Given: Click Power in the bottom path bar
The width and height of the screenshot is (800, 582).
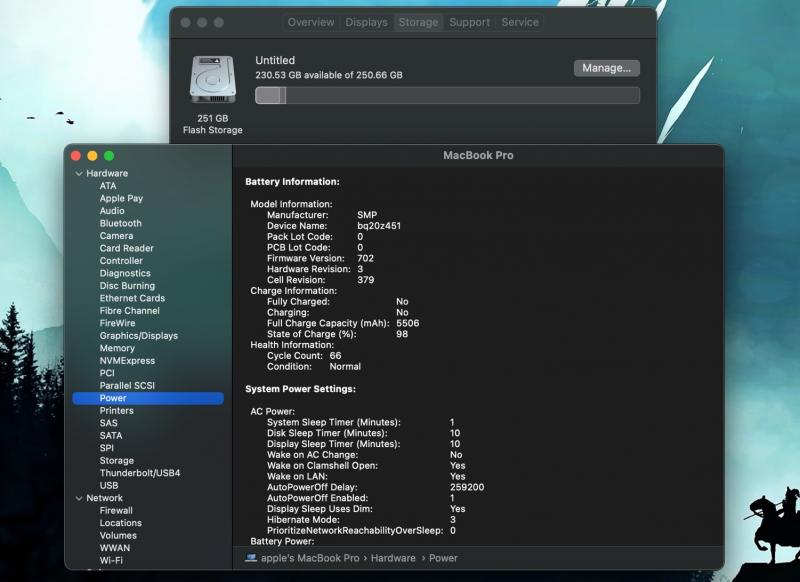Looking at the screenshot, I should (x=443, y=558).
